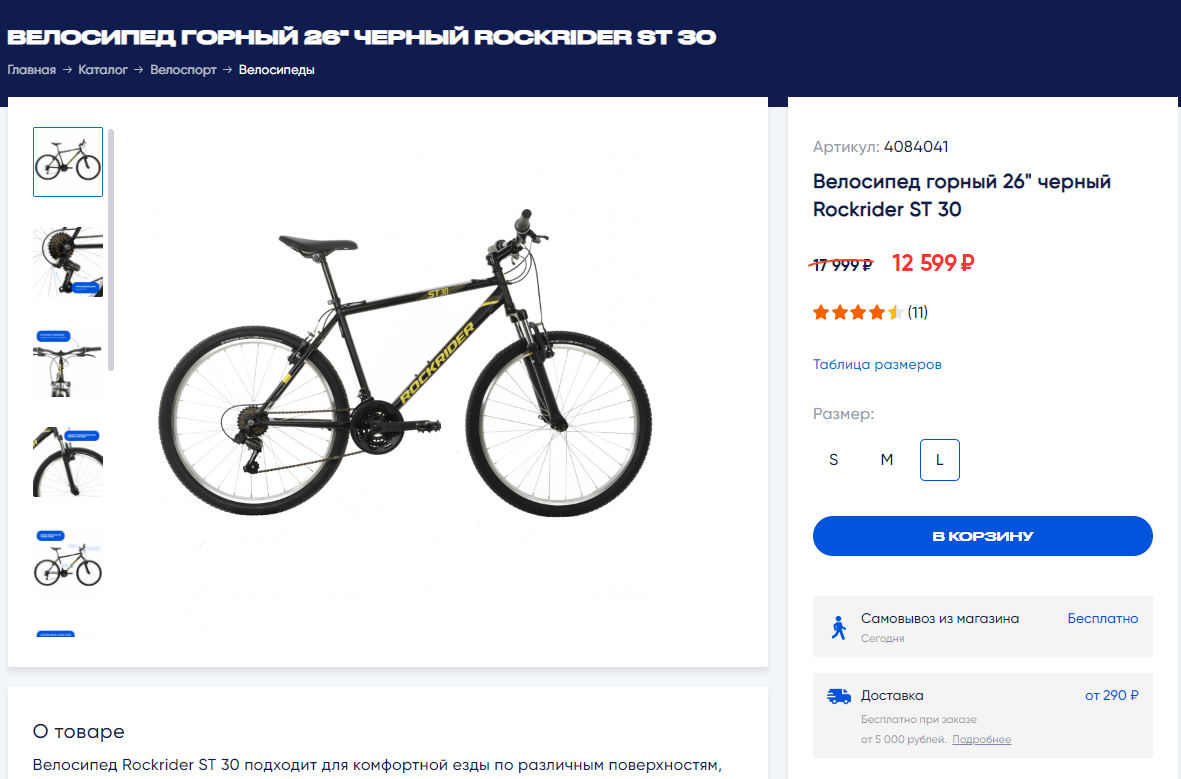Image resolution: width=1181 pixels, height=779 pixels.
Task: Add bike to cart with В корзину
Action: coord(982,536)
